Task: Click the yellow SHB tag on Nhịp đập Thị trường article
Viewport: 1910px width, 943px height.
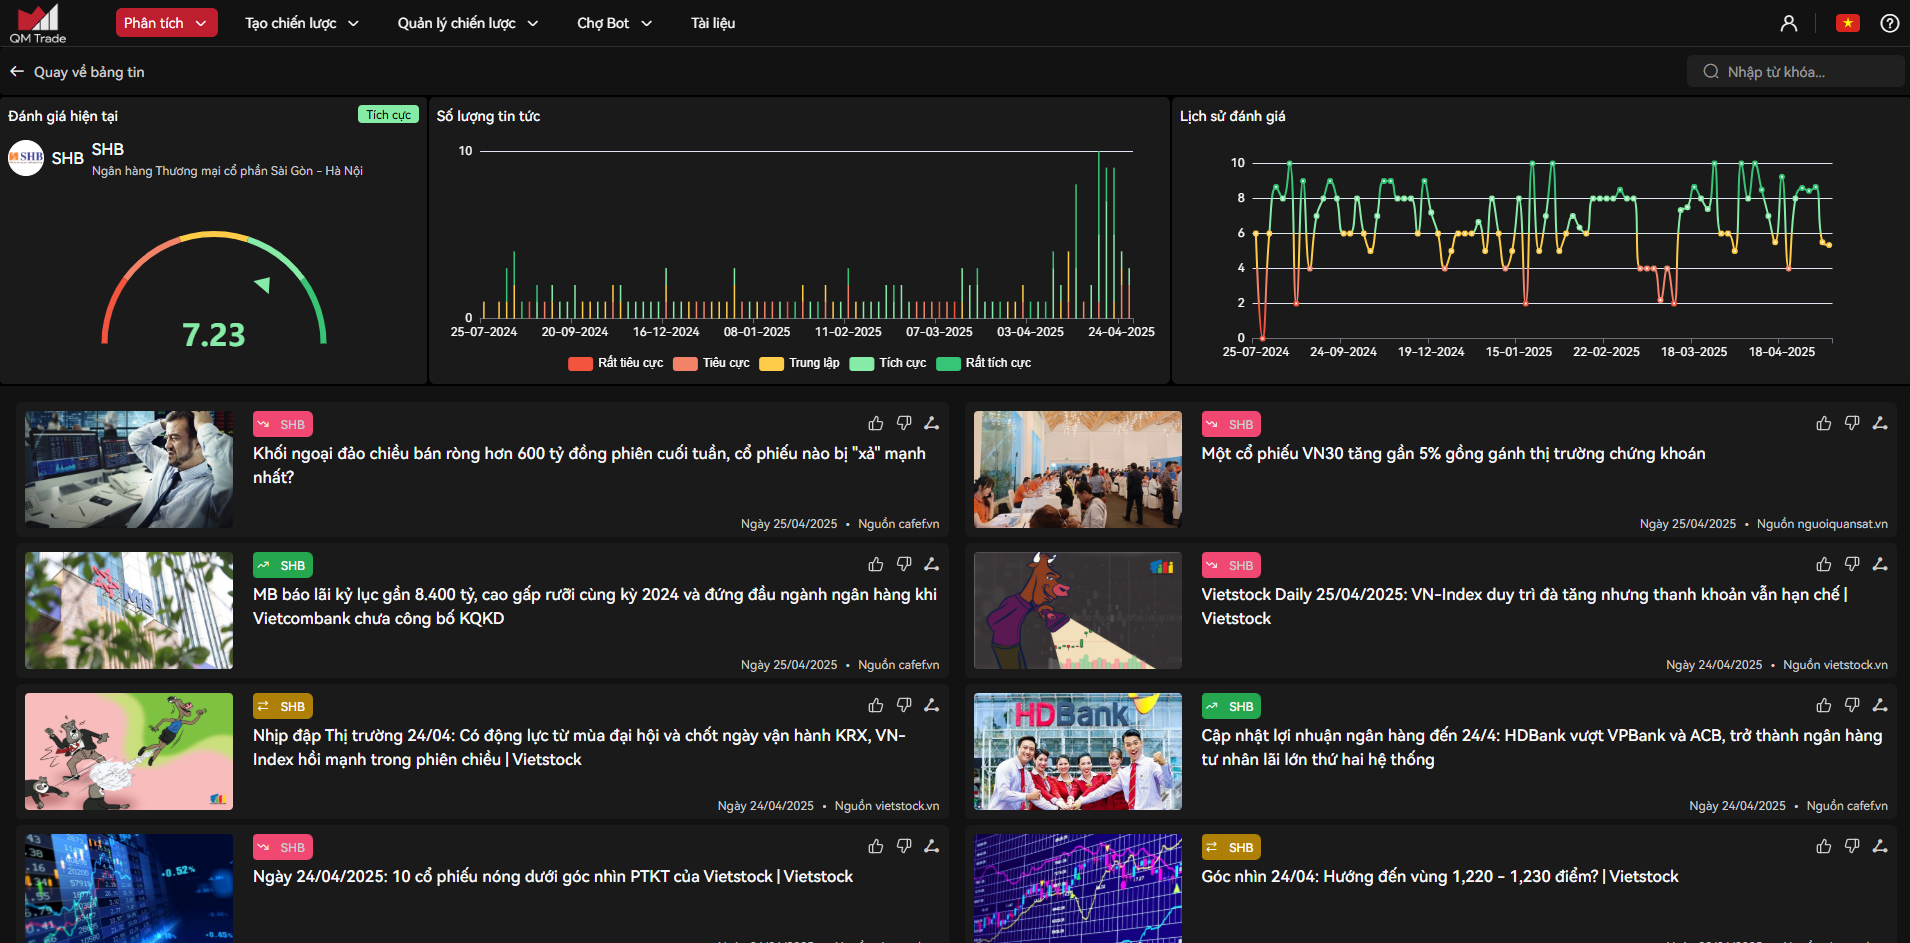Action: pyautogui.click(x=283, y=706)
